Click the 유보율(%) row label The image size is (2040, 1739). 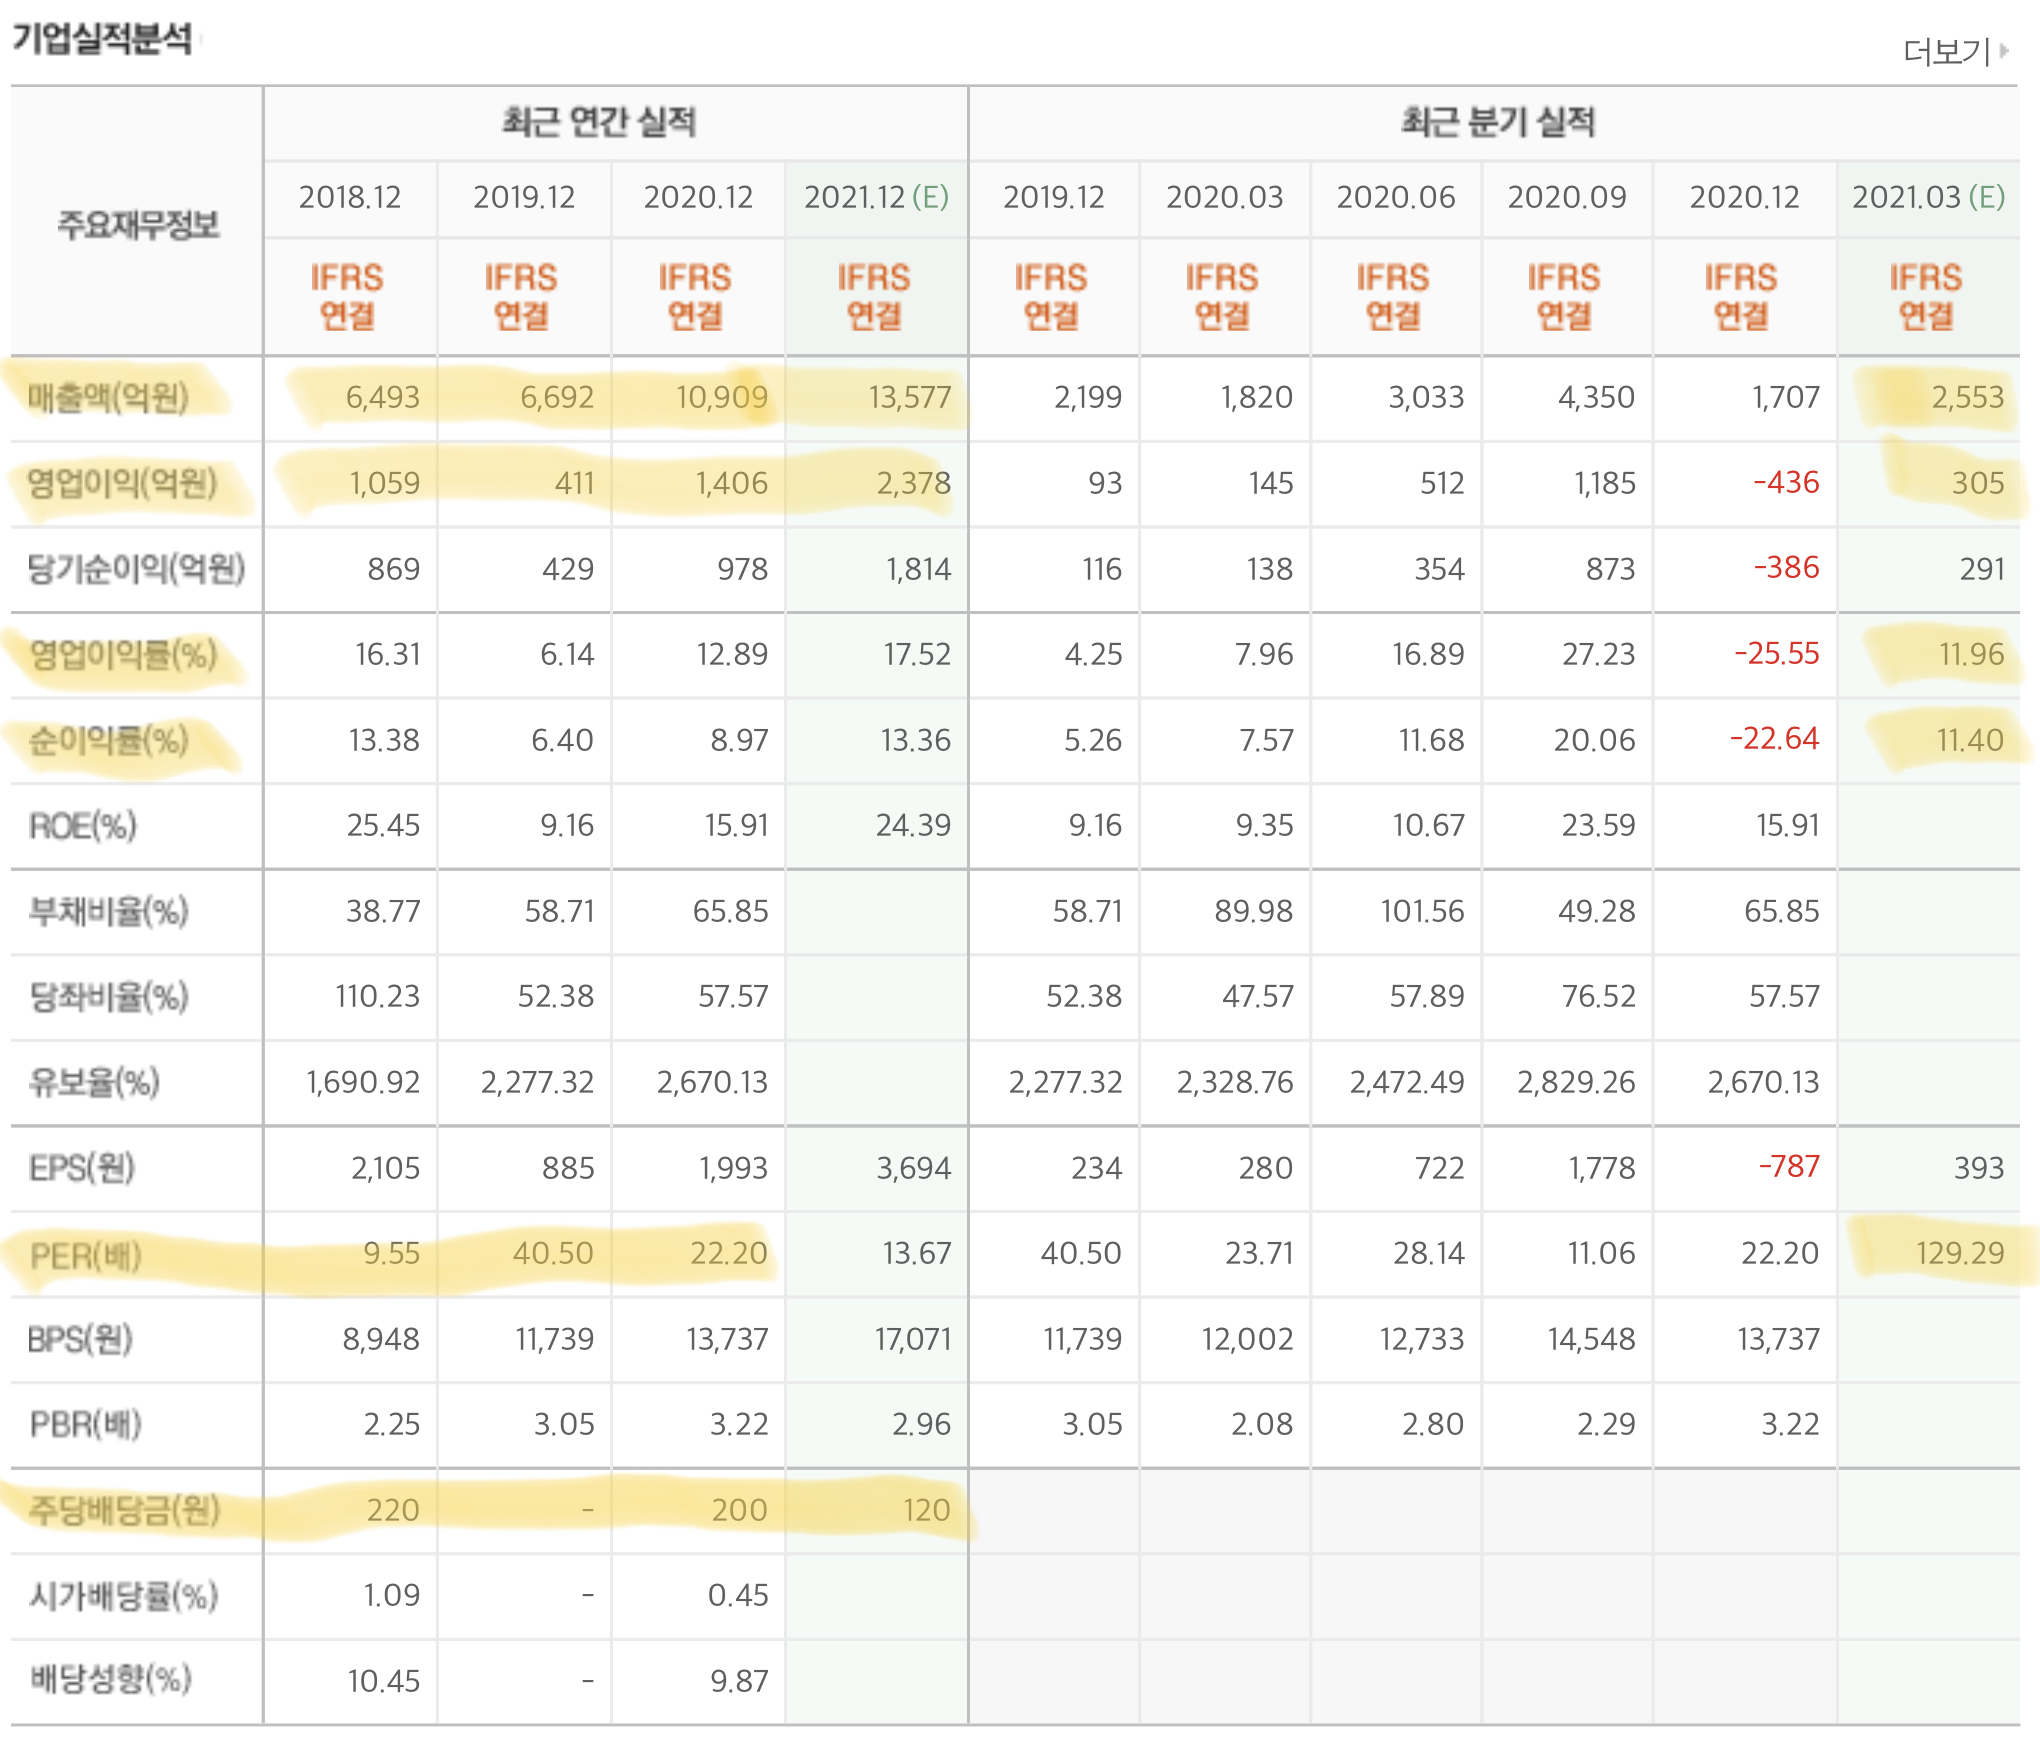(94, 1082)
